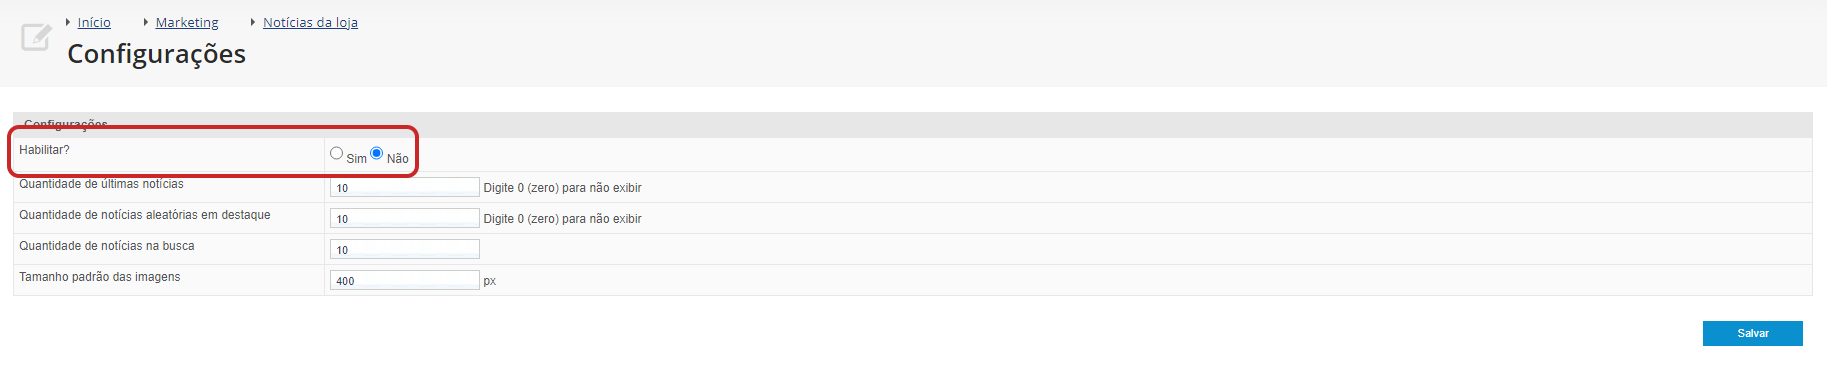The image size is (1827, 371).
Task: Focus the notícias aleatórias em destaque input
Action: [405, 218]
